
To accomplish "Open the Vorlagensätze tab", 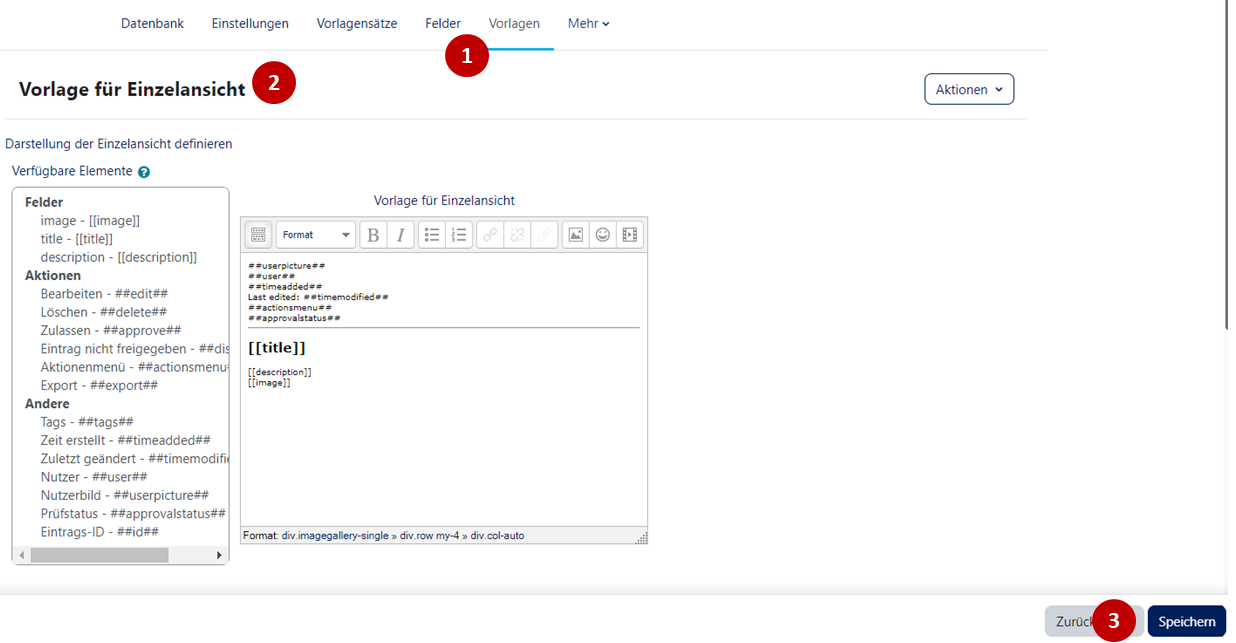I will [x=357, y=23].
